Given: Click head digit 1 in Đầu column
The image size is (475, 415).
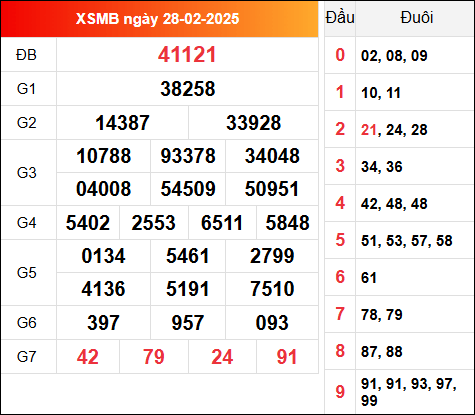Looking at the screenshot, I should pyautogui.click(x=340, y=92).
